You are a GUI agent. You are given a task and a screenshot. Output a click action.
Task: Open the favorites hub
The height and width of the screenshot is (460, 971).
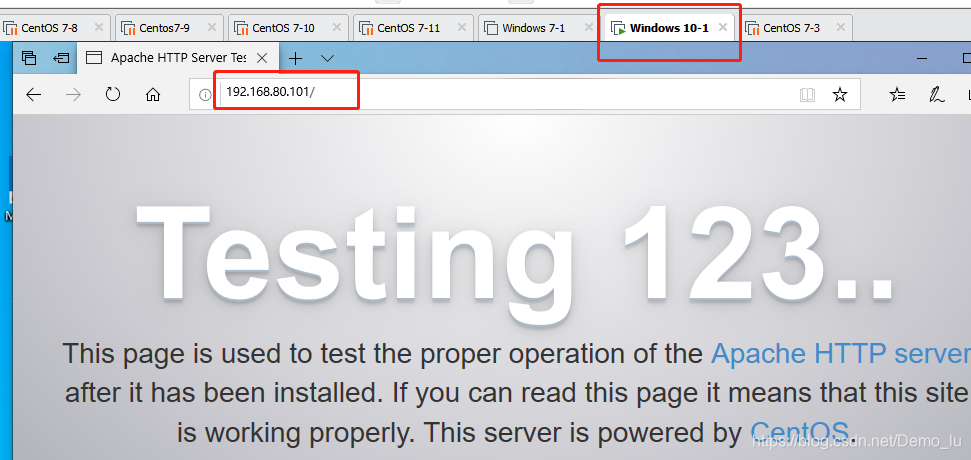897,95
